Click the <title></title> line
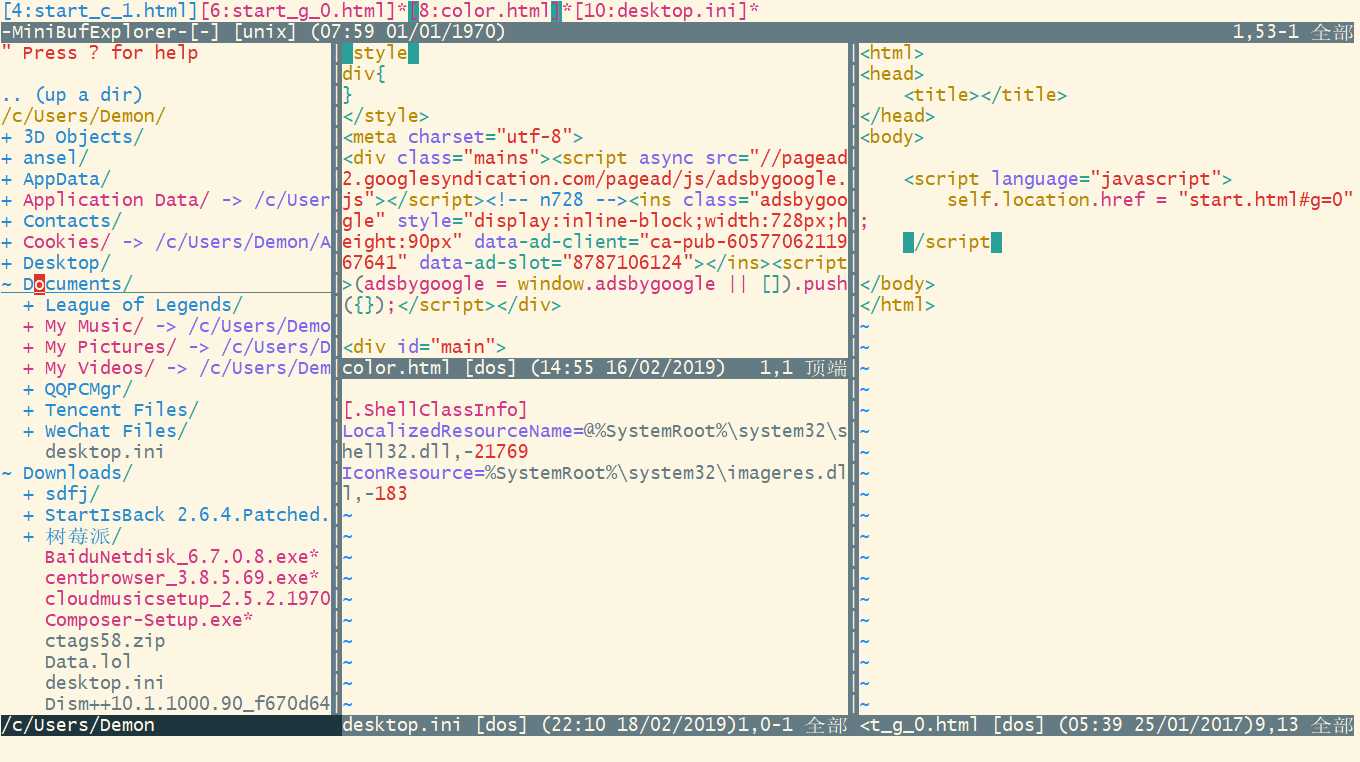The width and height of the screenshot is (1360, 762). point(985,95)
